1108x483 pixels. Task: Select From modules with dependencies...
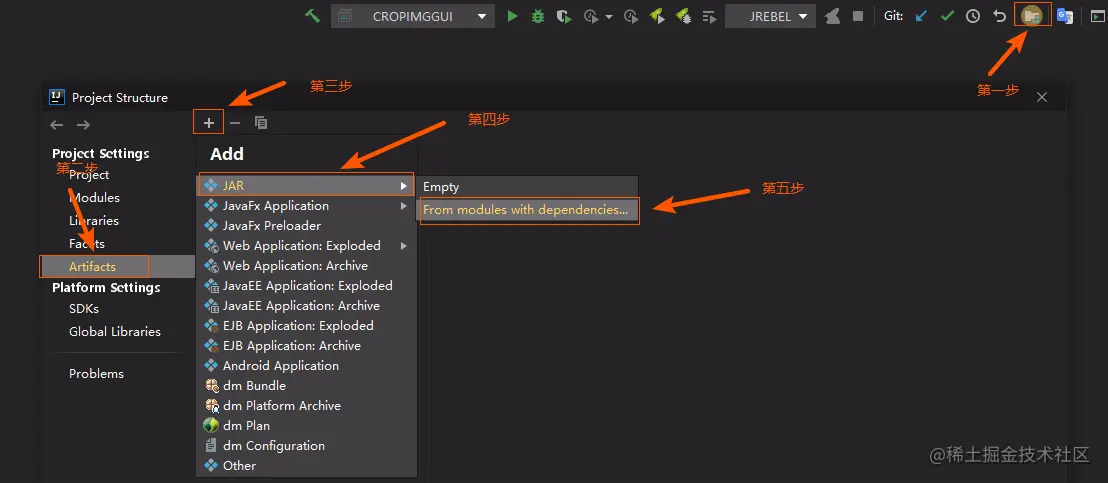527,210
